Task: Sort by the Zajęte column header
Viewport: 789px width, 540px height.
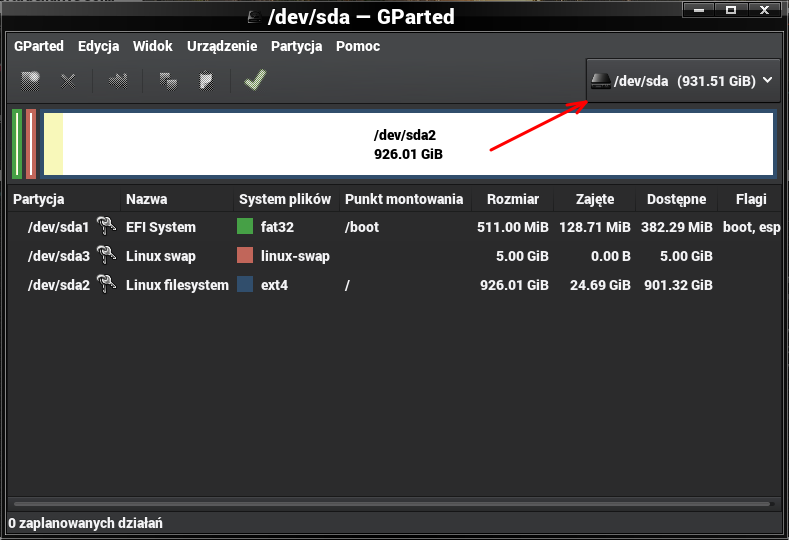Action: (x=594, y=199)
